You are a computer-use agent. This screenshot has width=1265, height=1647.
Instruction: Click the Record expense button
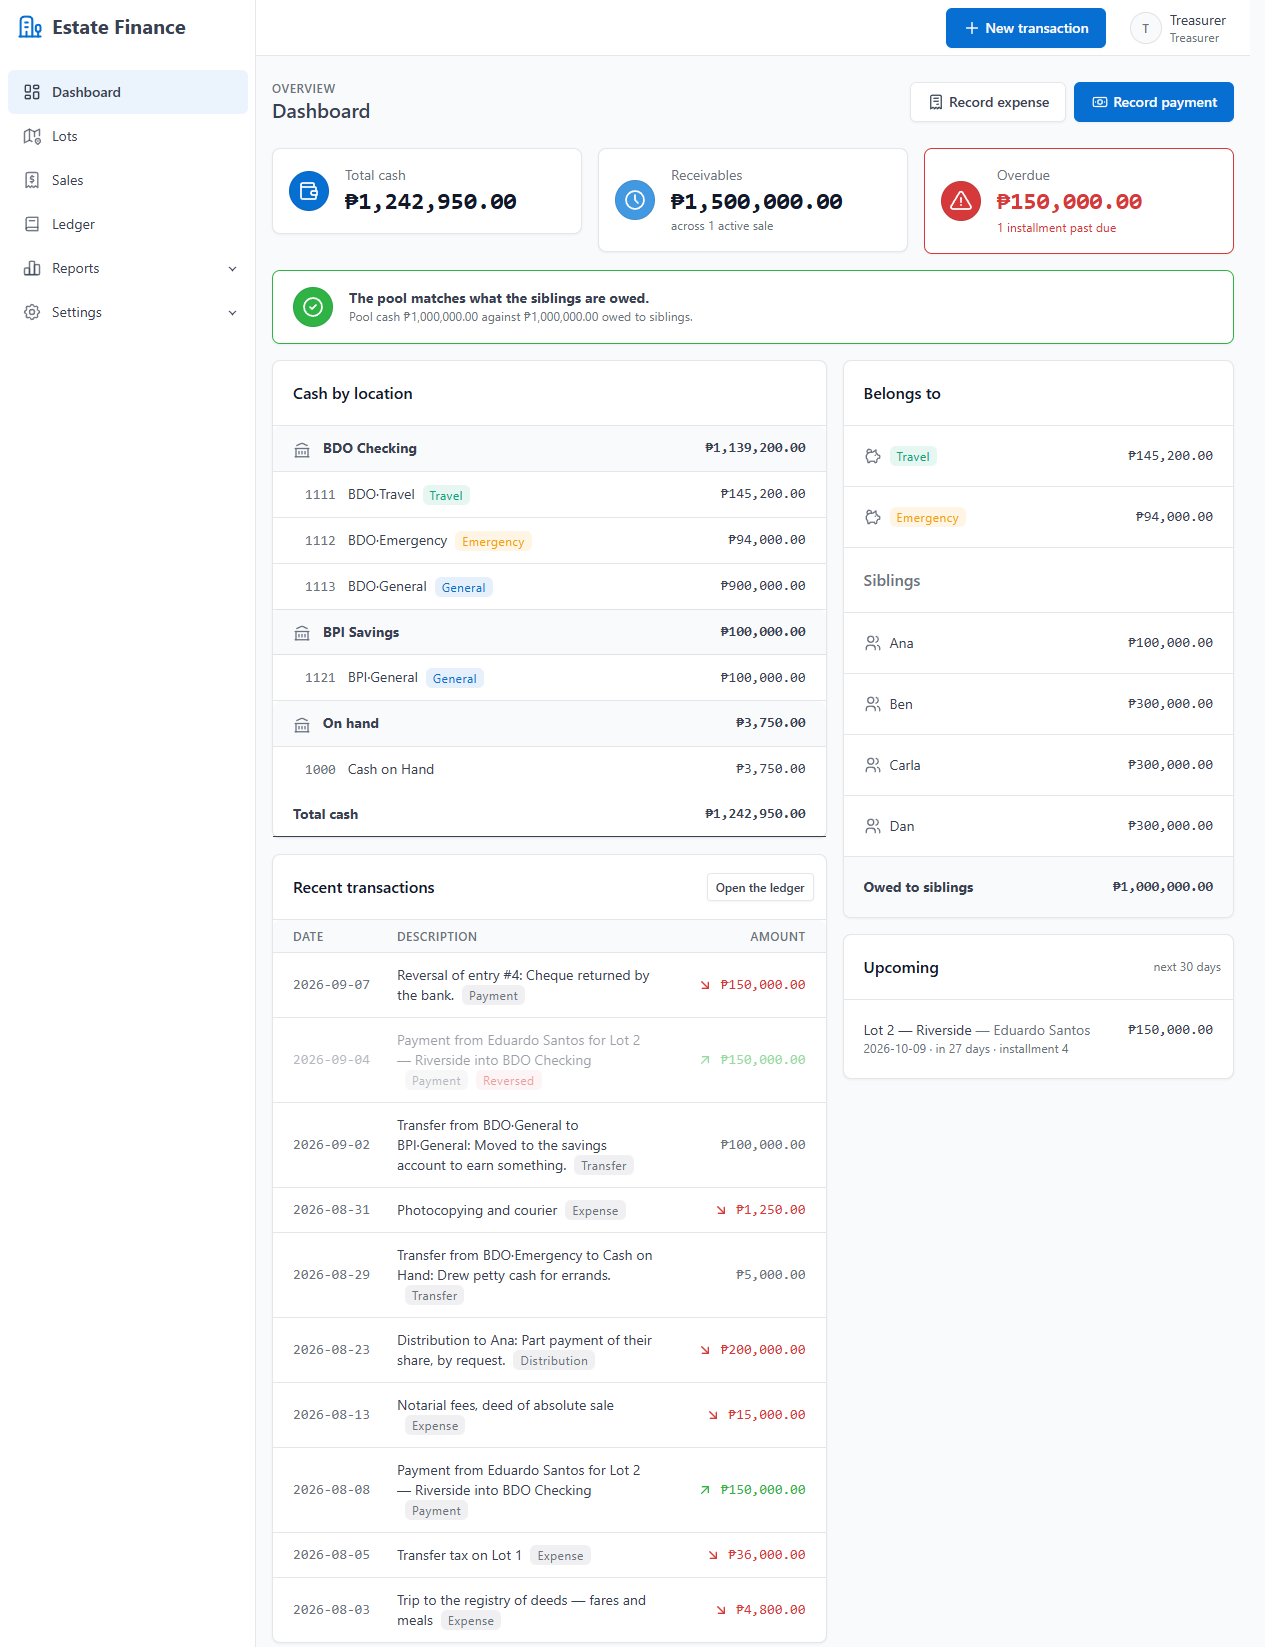click(988, 102)
